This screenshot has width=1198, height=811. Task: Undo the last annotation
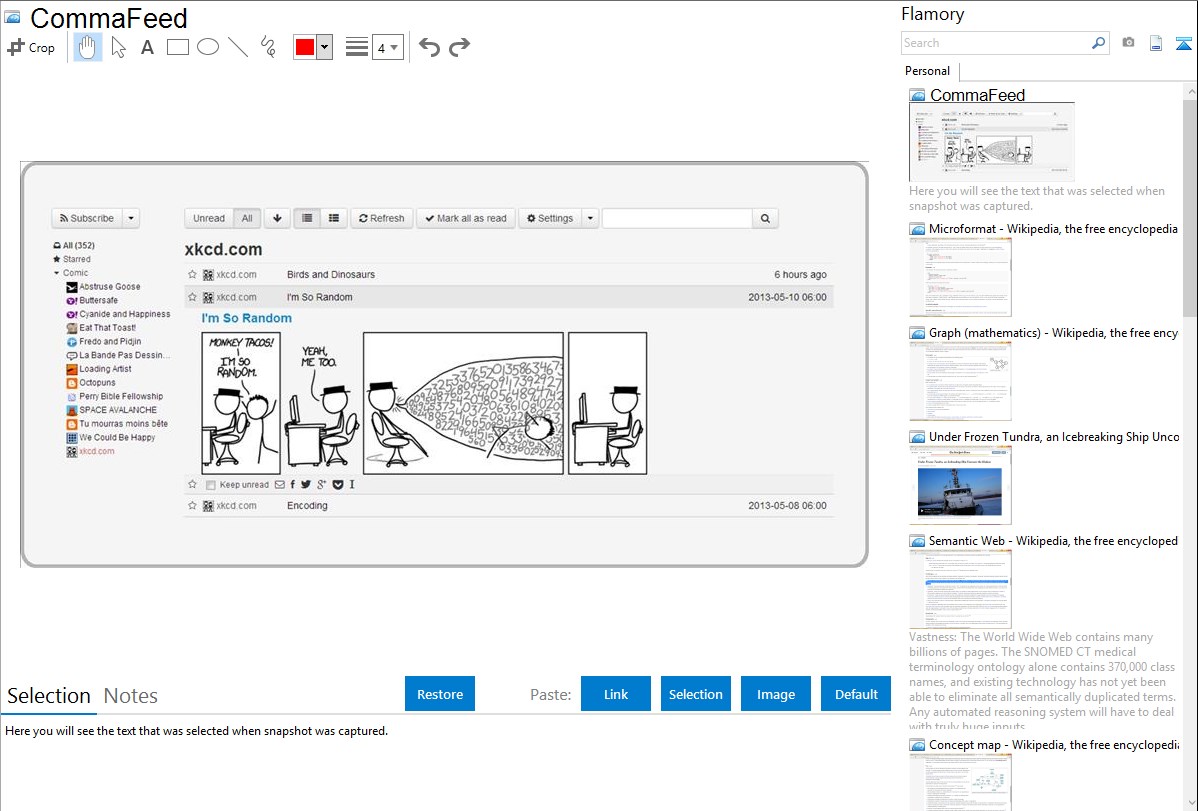pos(429,47)
